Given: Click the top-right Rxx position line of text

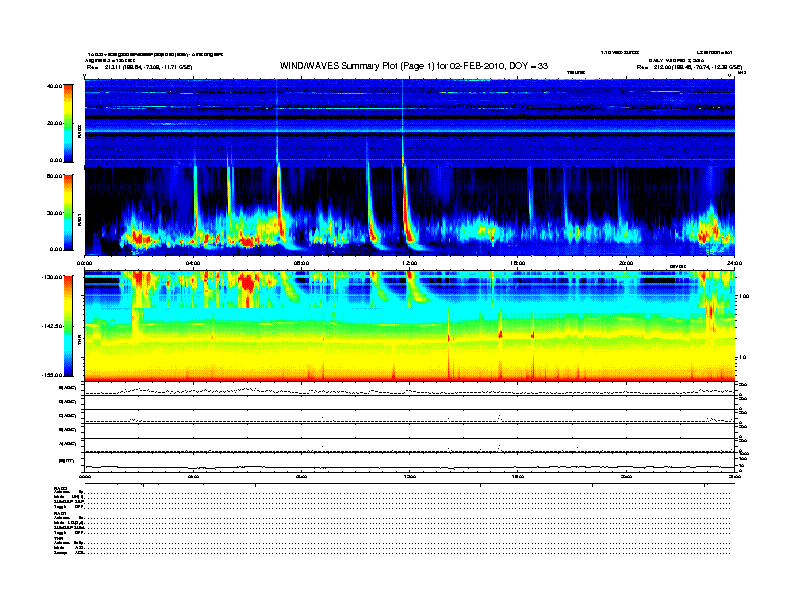Looking at the screenshot, I should click(689, 67).
